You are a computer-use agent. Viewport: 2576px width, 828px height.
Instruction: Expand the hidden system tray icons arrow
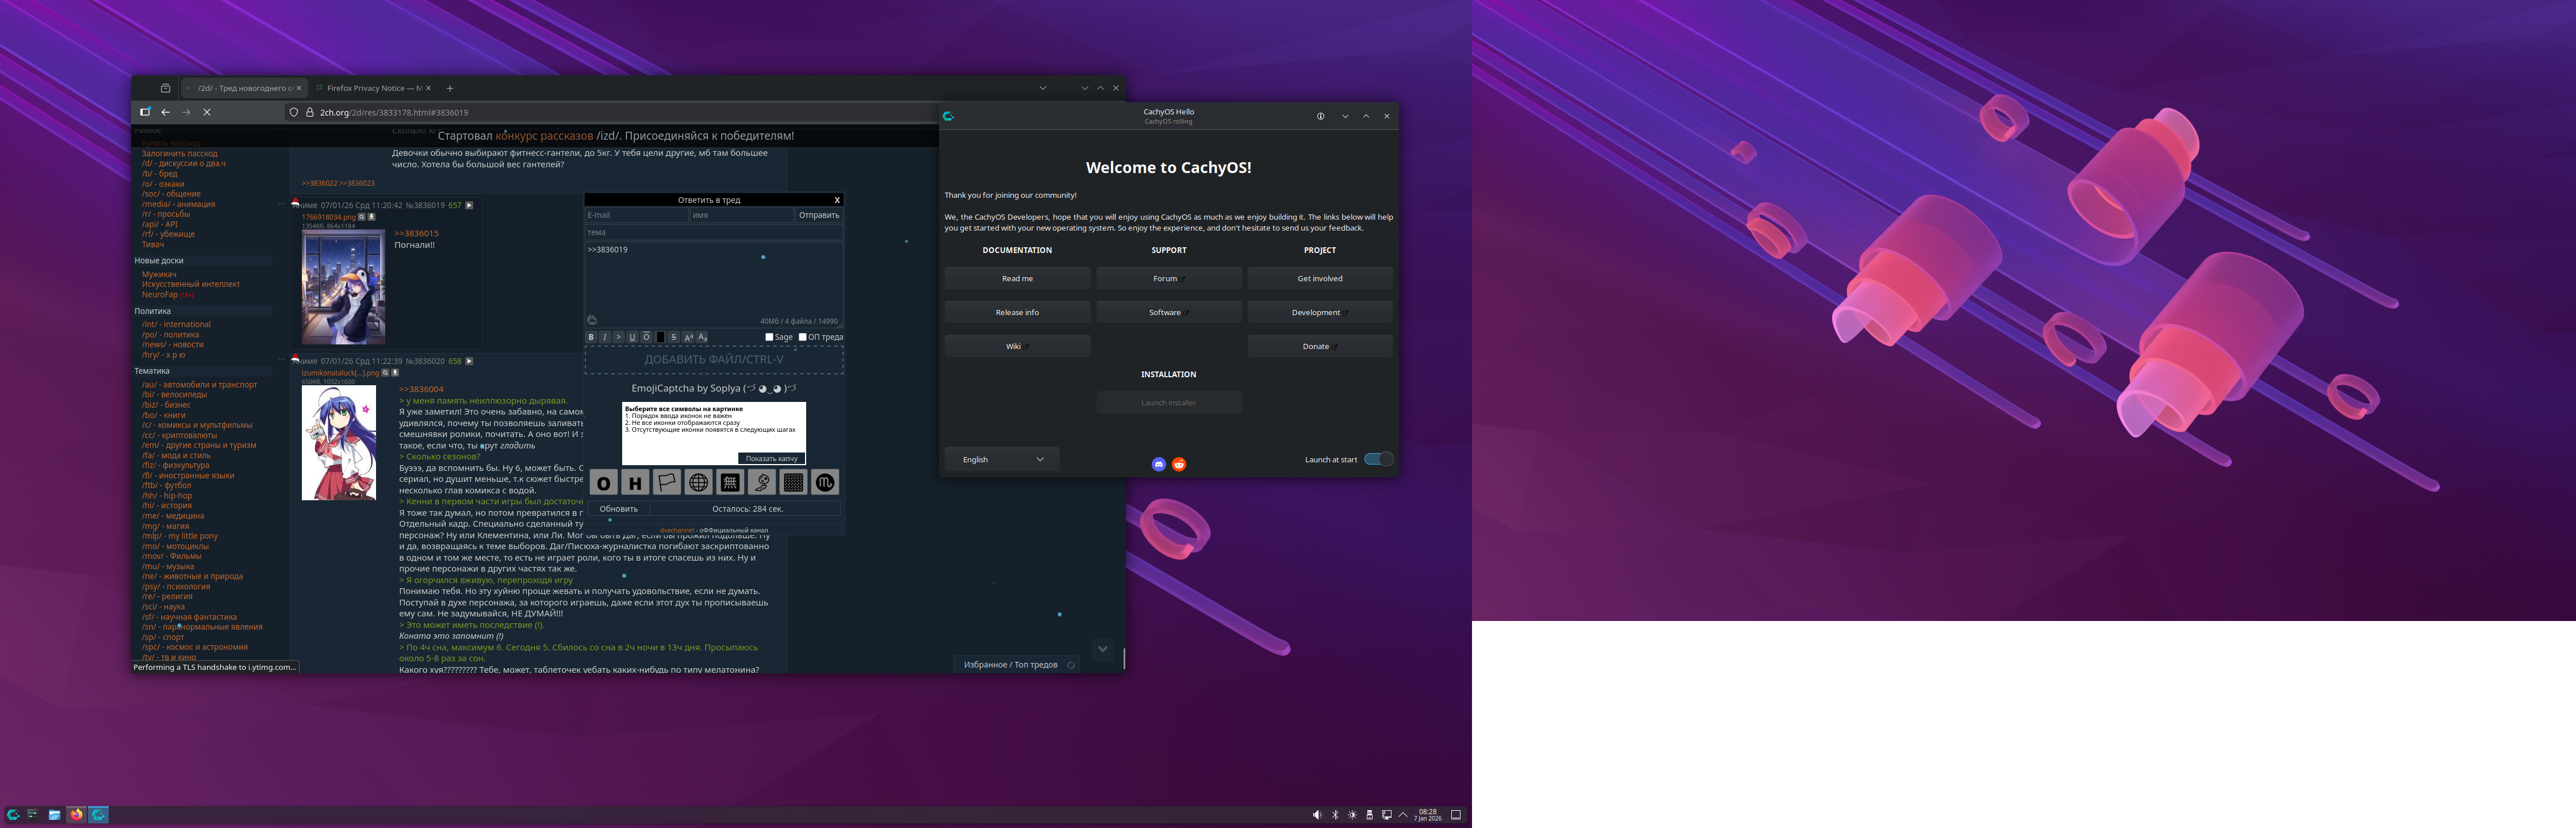pos(1403,814)
